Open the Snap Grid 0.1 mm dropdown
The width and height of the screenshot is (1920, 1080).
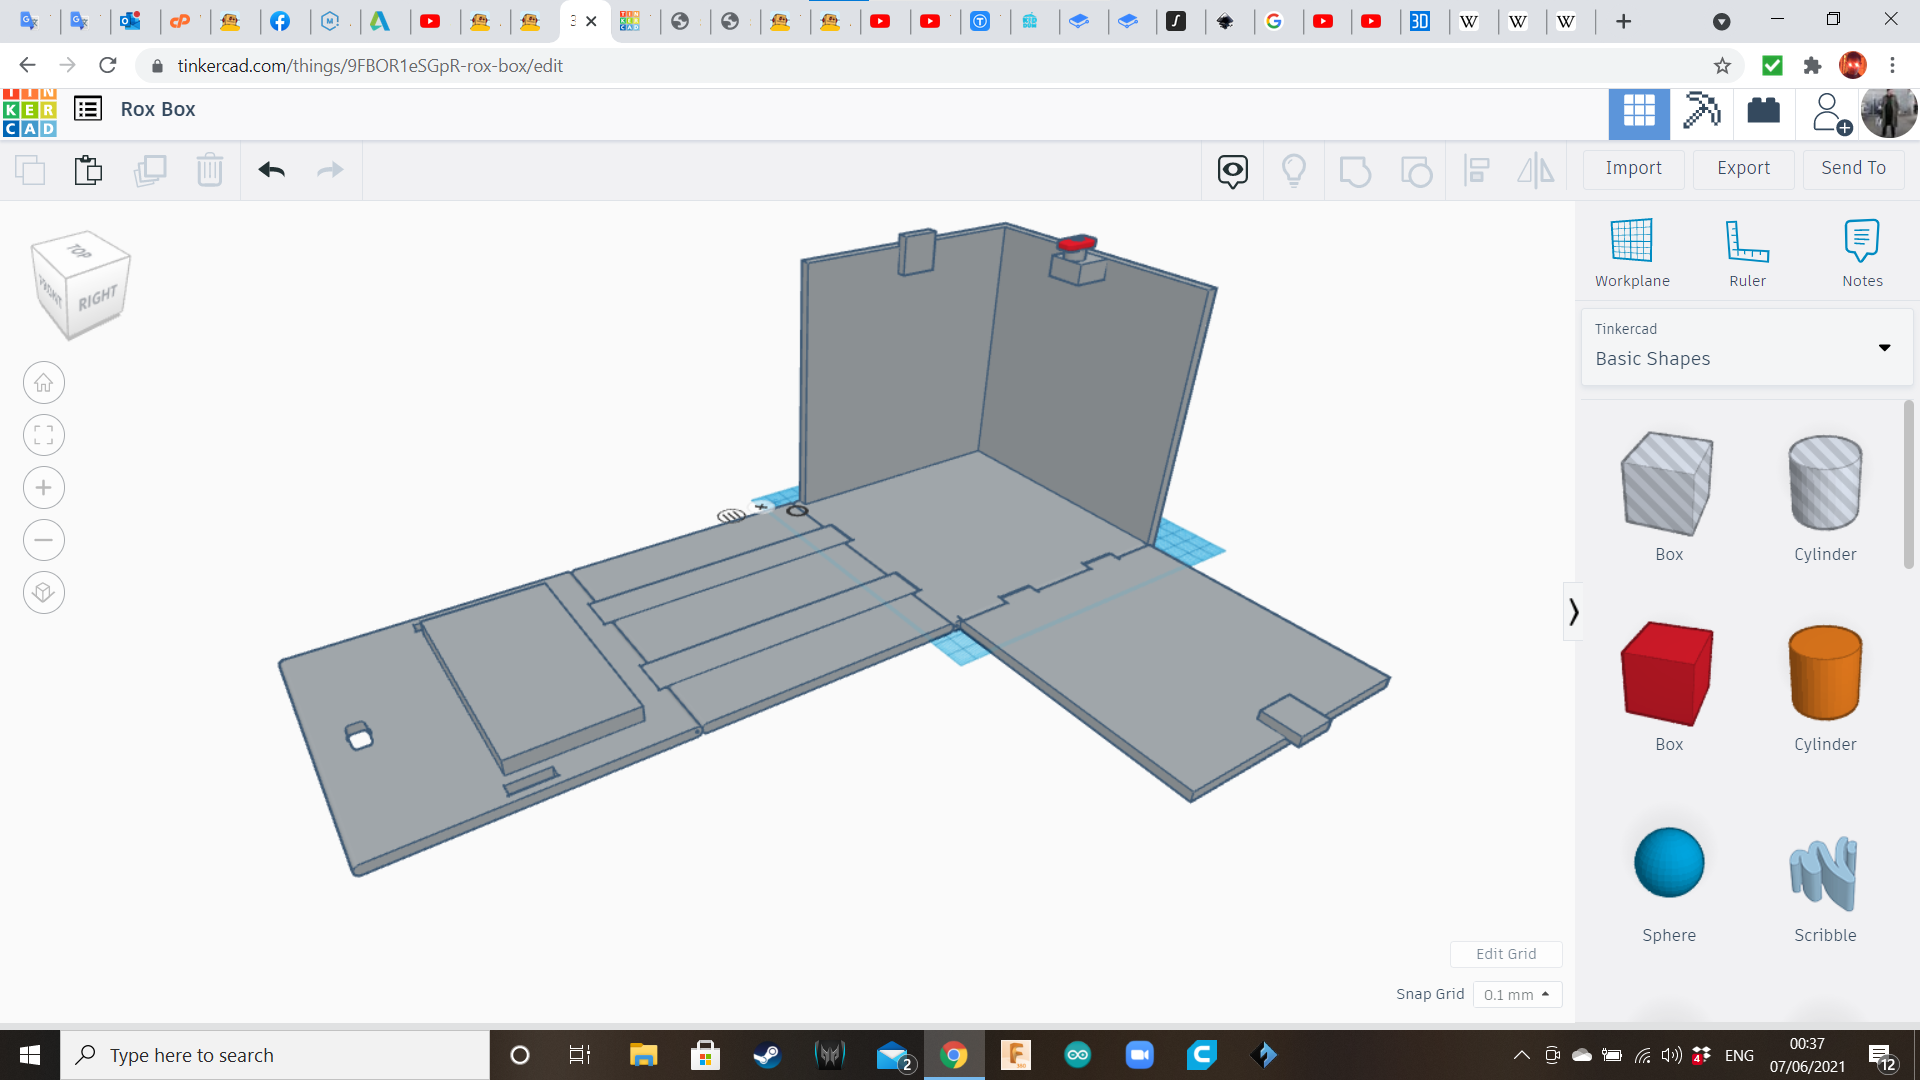1516,994
